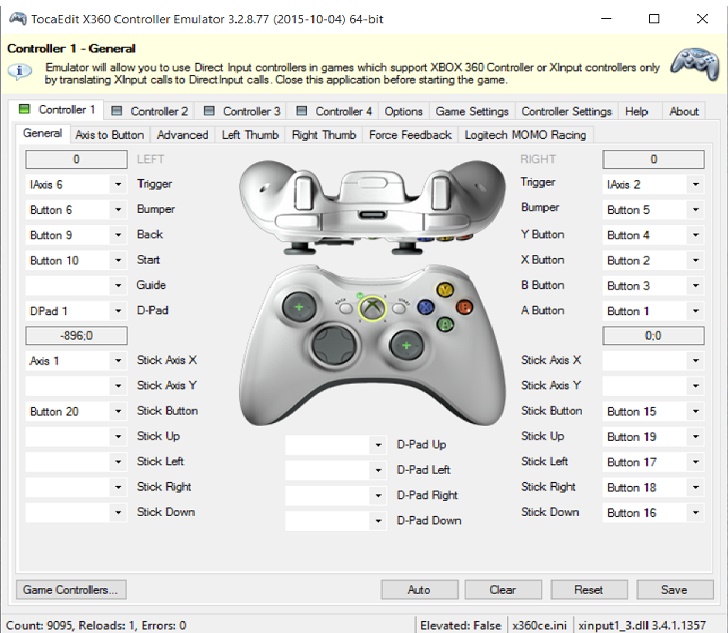Click the green Controller 1 status icon

[24, 110]
